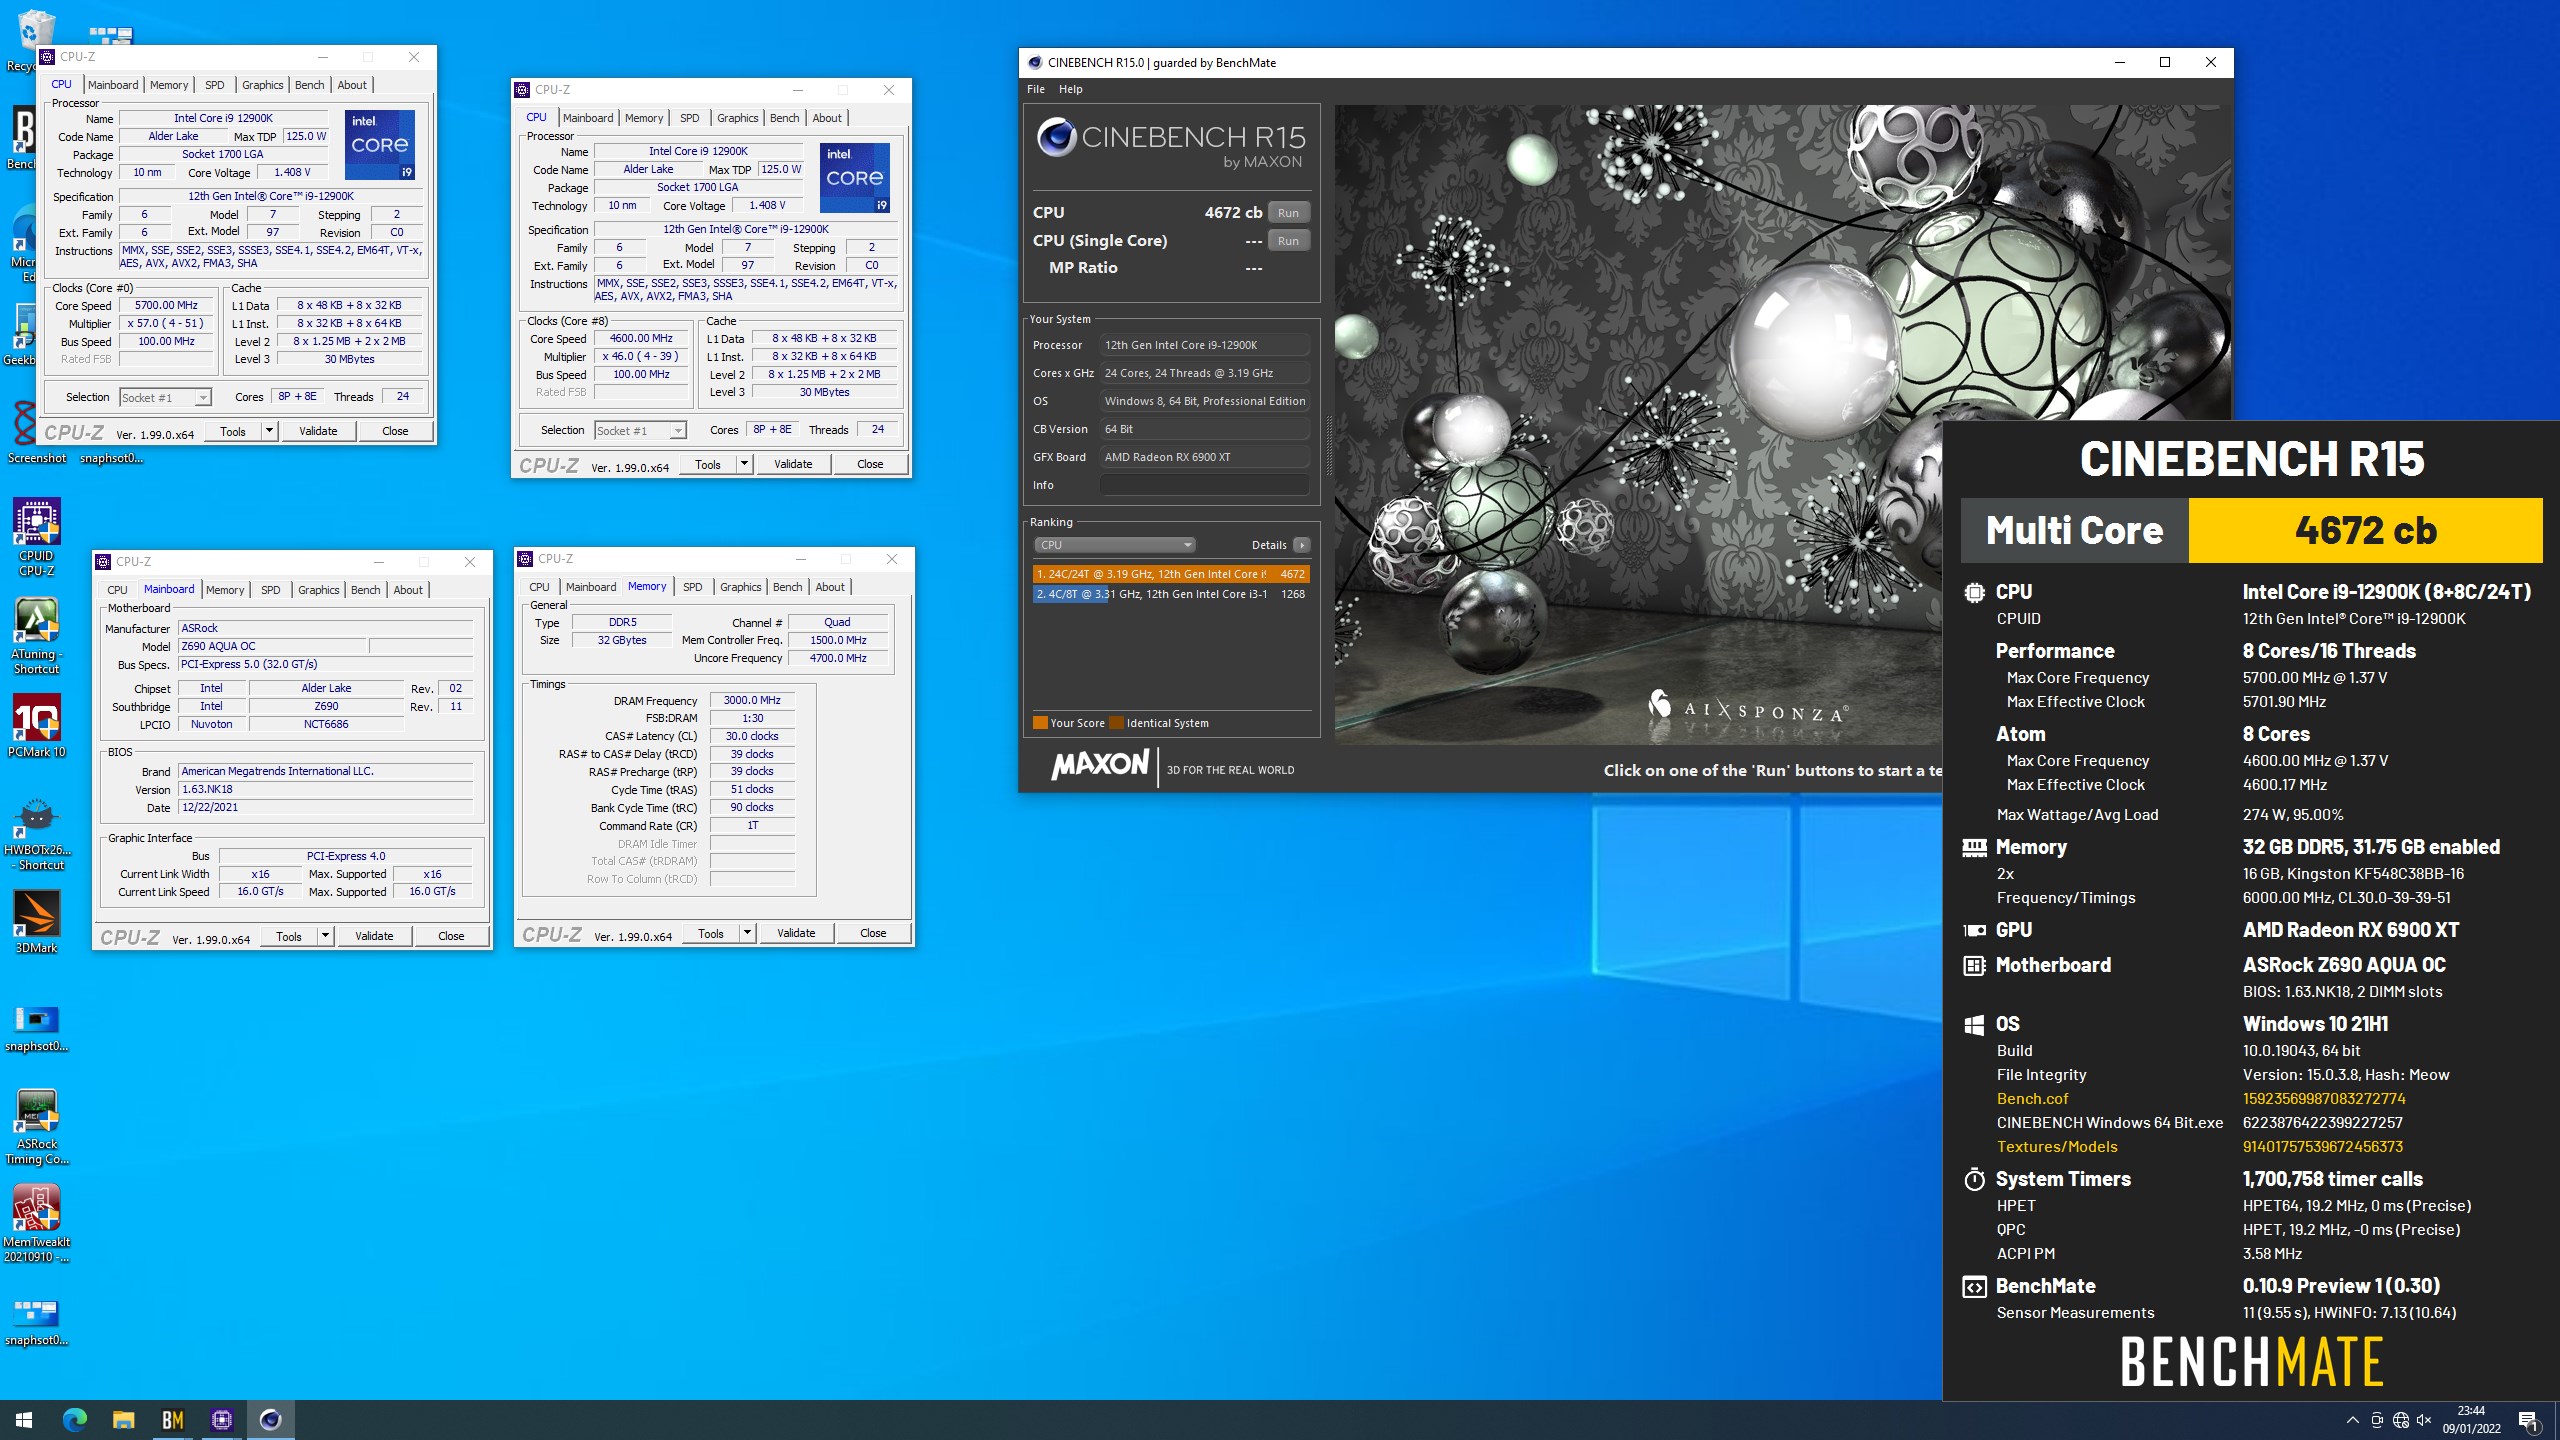Image resolution: width=2560 pixels, height=1440 pixels.
Task: Open the ATuning shortcut on the desktop
Action: [x=37, y=636]
